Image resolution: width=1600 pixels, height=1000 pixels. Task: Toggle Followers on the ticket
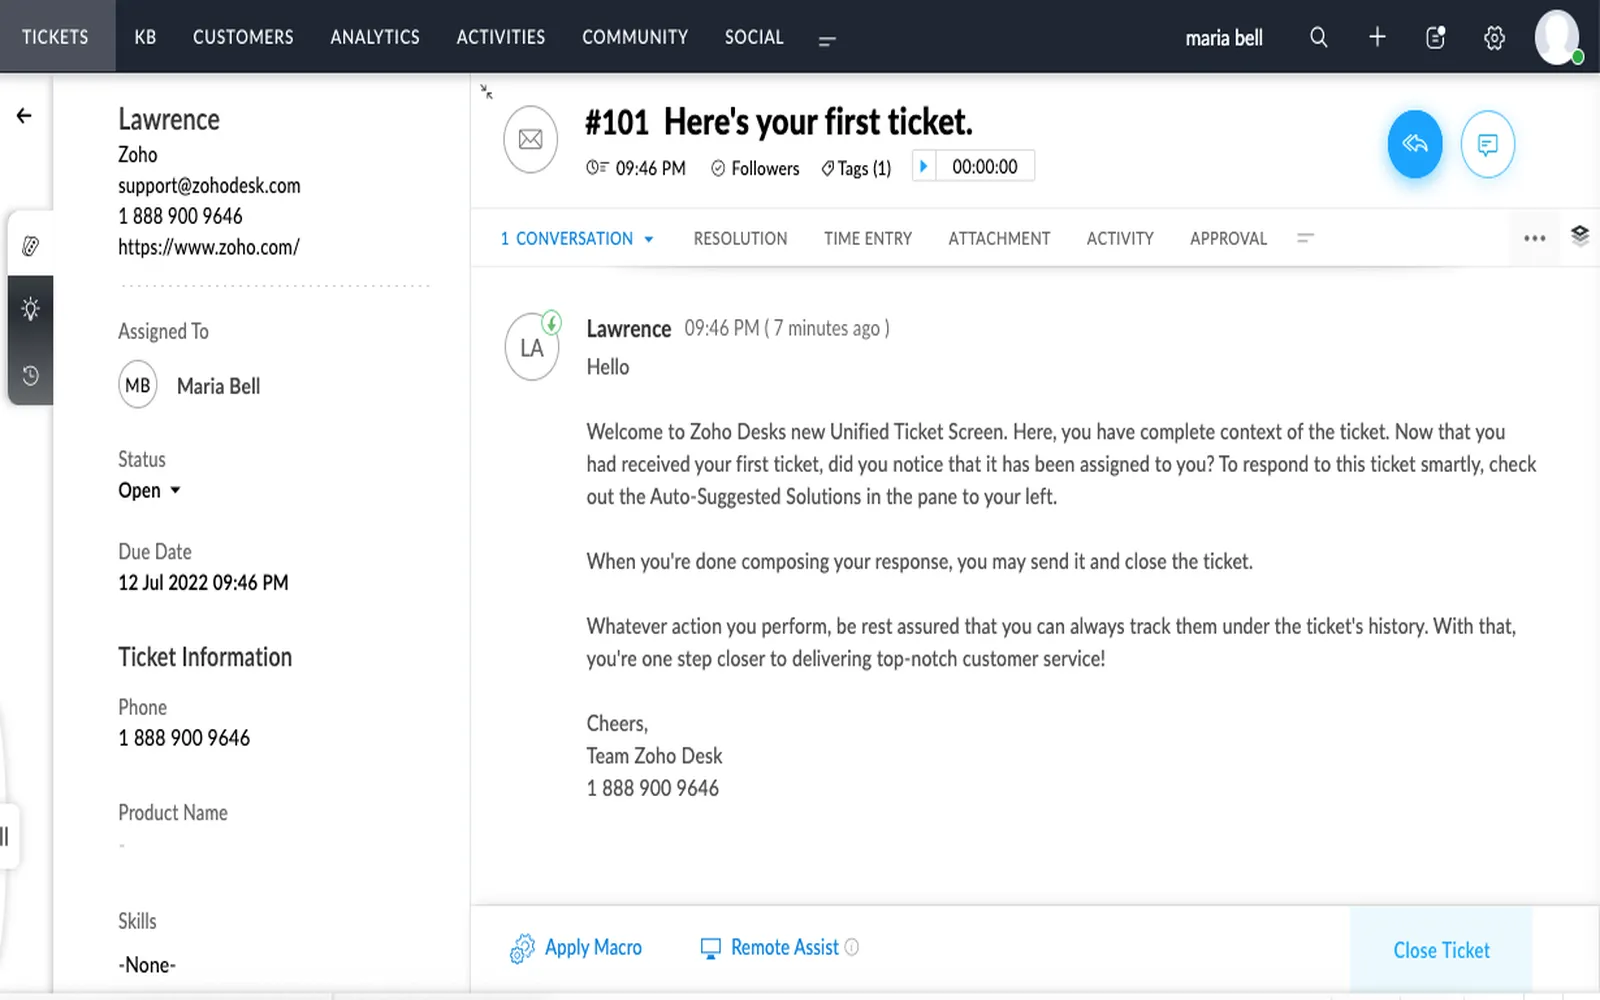coord(755,168)
